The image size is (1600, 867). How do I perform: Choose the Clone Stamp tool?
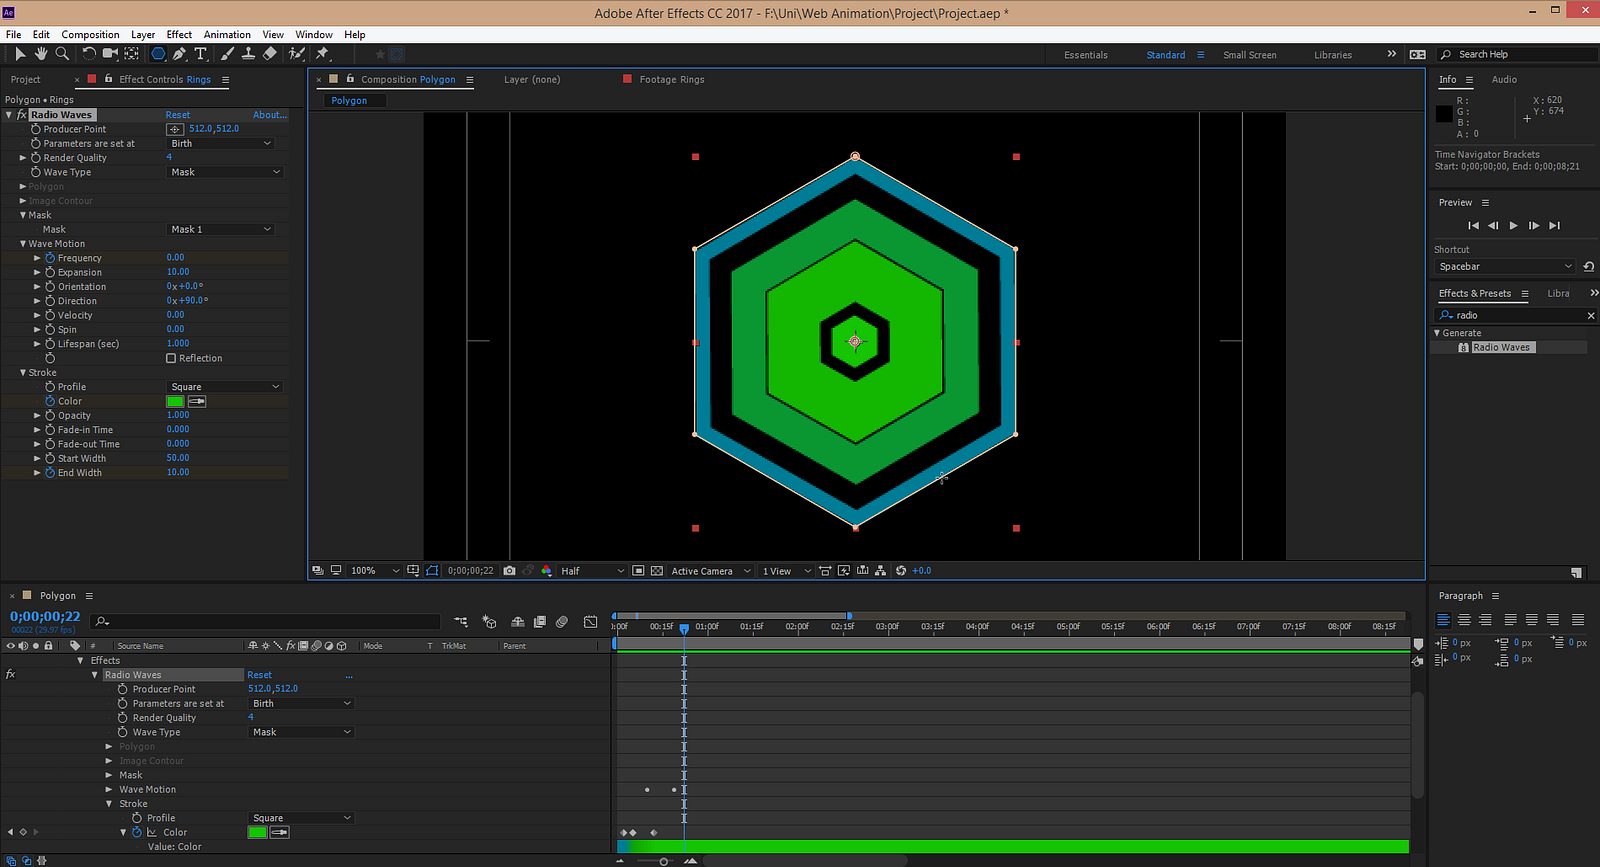(248, 54)
